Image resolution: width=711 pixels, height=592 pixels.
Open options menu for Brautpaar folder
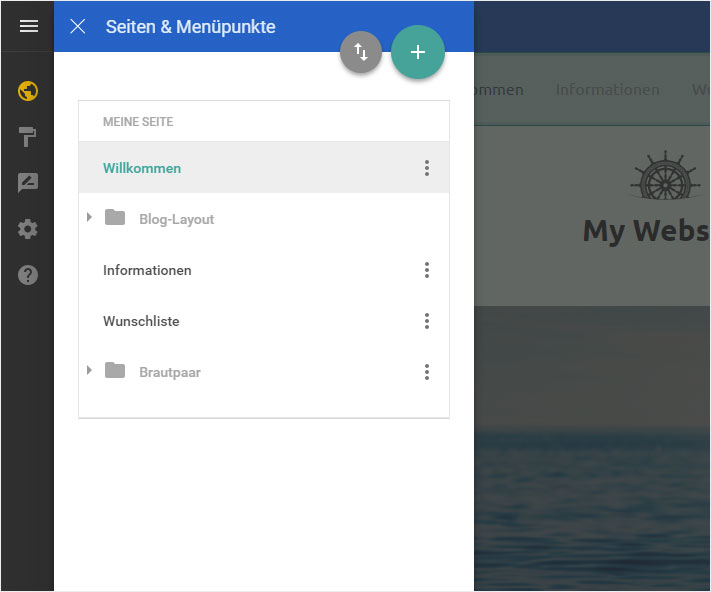427,372
